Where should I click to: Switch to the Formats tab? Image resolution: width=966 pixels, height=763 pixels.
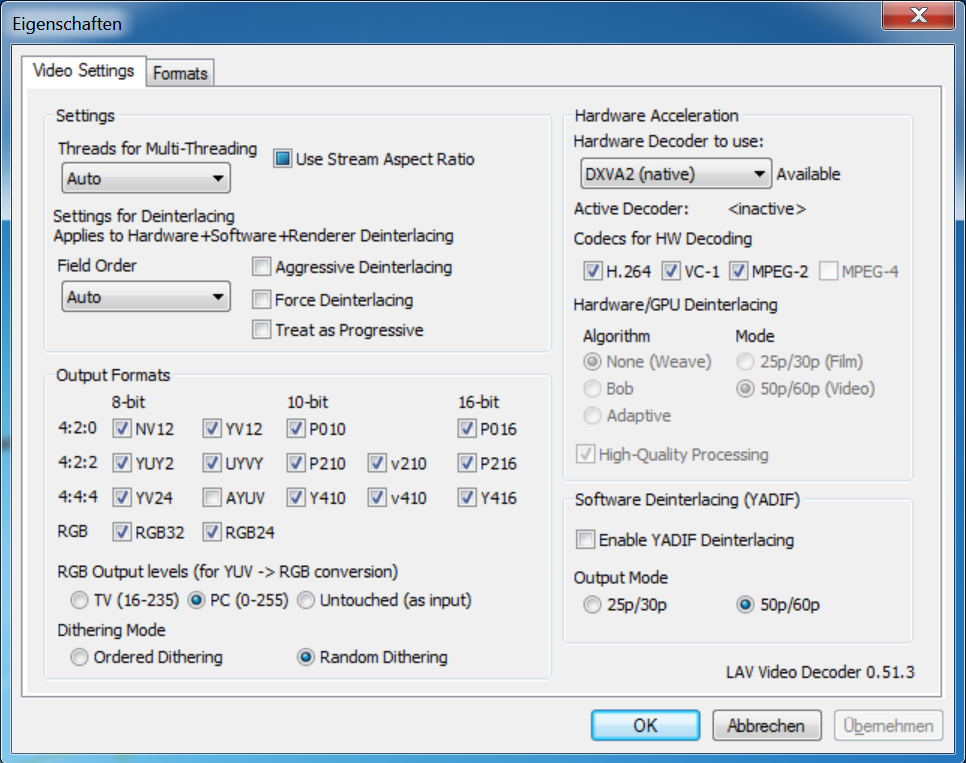(x=180, y=73)
